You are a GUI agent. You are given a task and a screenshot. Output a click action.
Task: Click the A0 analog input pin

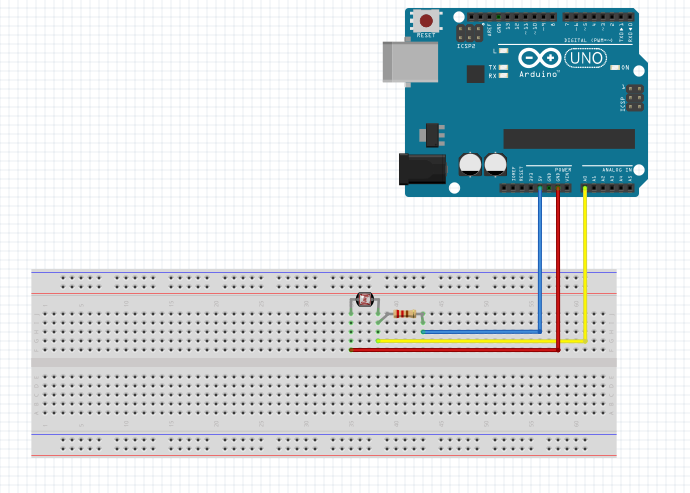(585, 188)
